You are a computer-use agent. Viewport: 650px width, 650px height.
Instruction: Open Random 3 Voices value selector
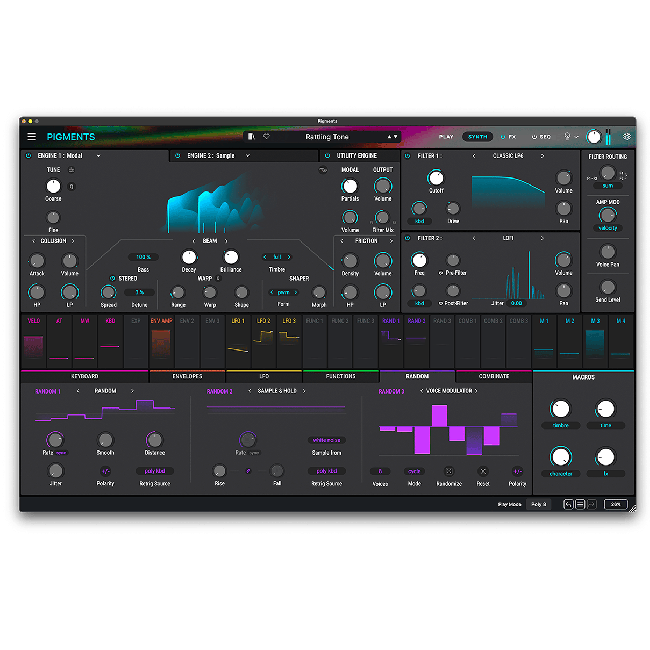pos(380,471)
